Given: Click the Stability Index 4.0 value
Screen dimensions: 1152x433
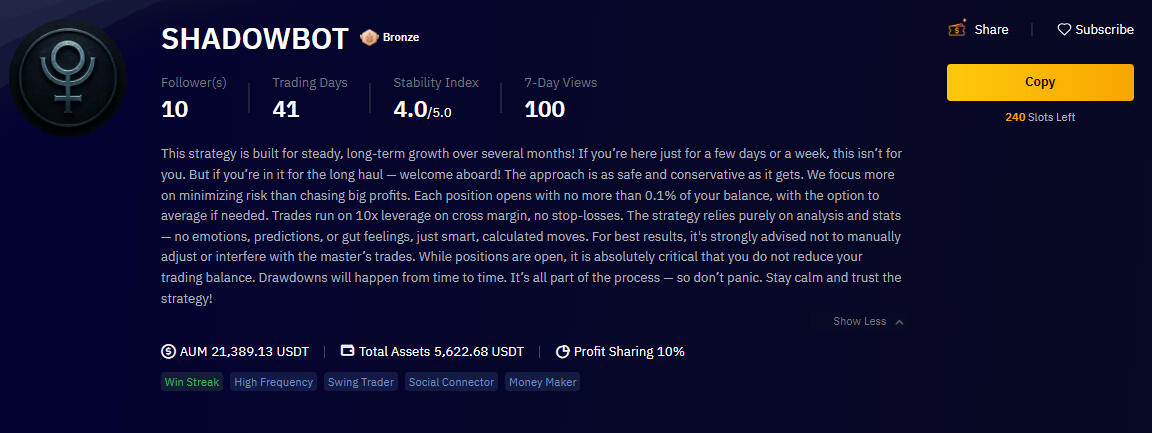Looking at the screenshot, I should (422, 109).
